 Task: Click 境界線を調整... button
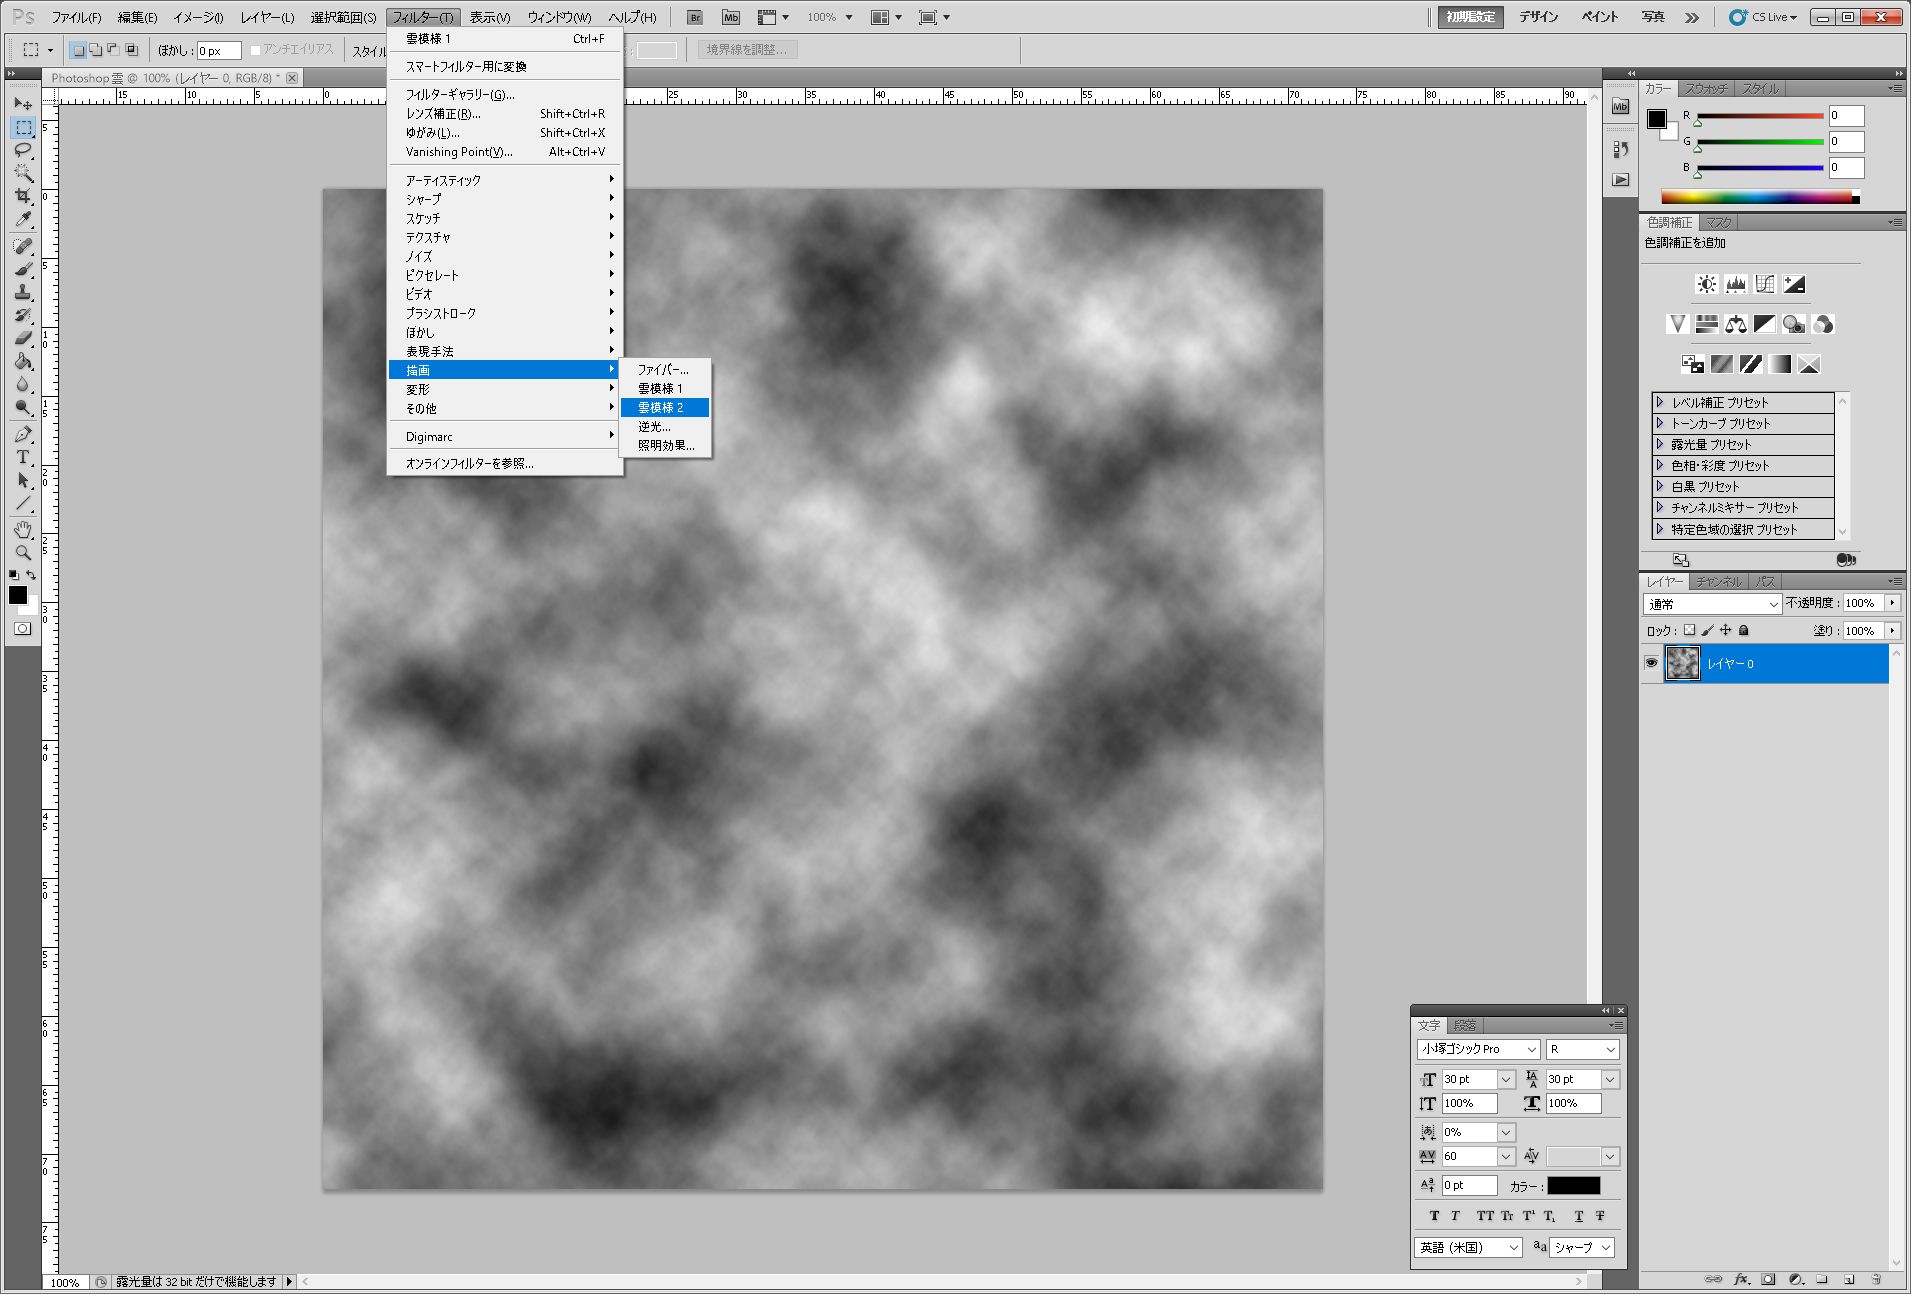(747, 49)
